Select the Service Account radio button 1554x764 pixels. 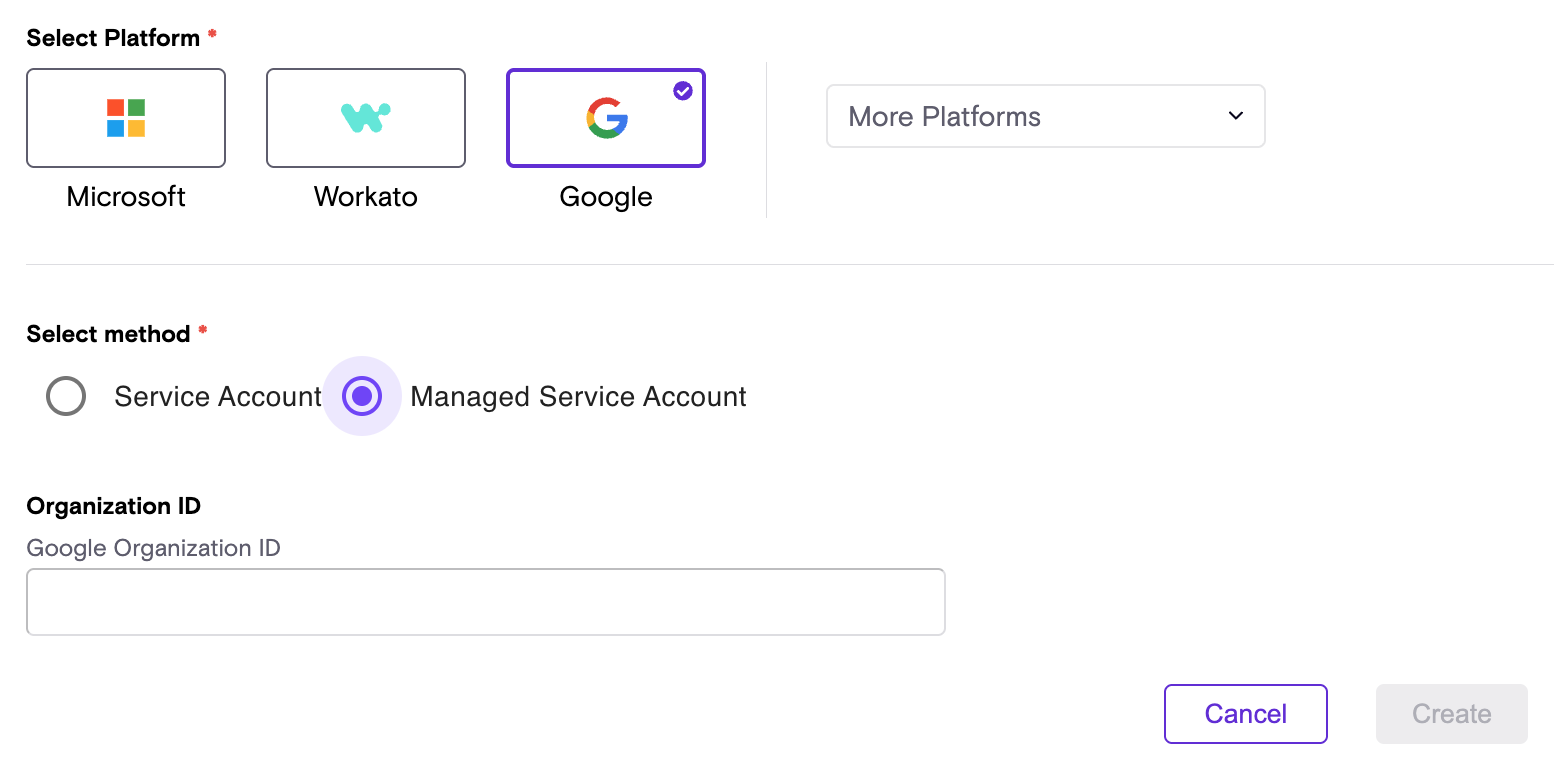[x=66, y=396]
